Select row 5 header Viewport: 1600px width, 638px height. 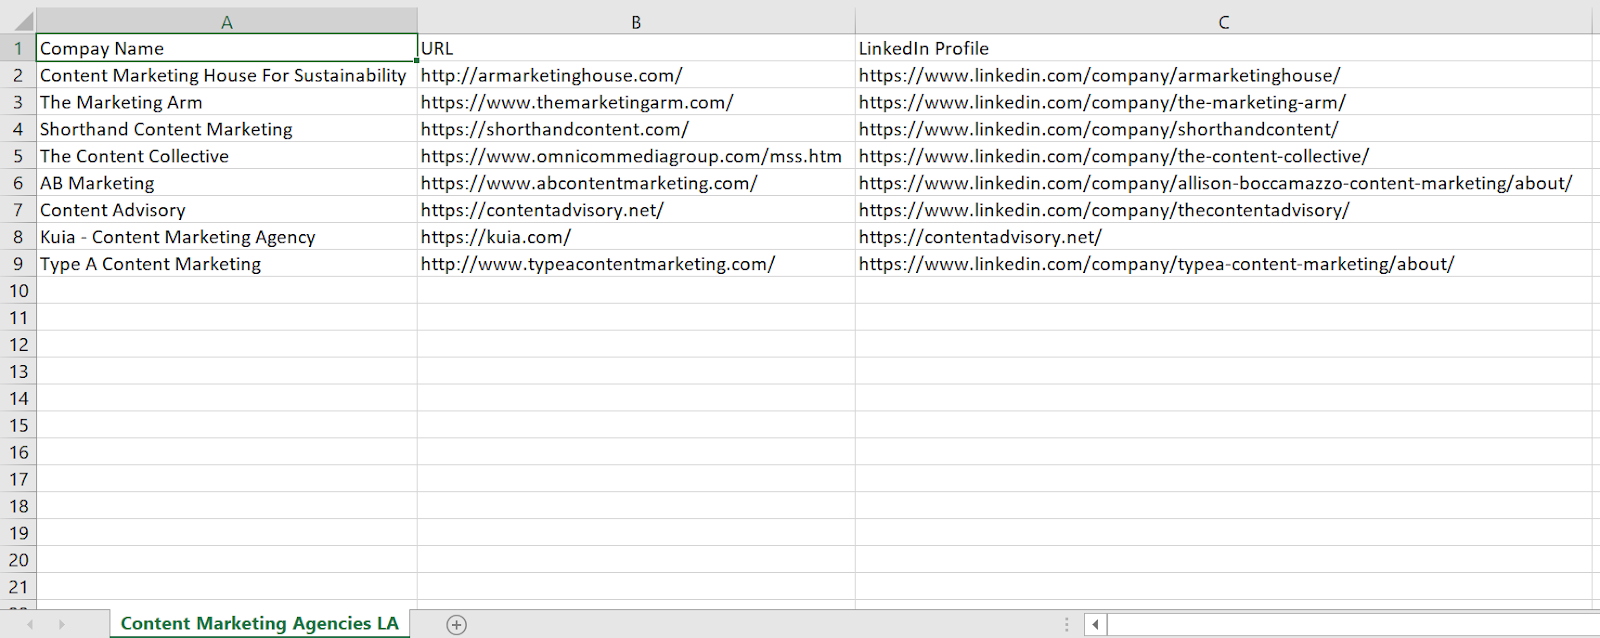(x=18, y=156)
